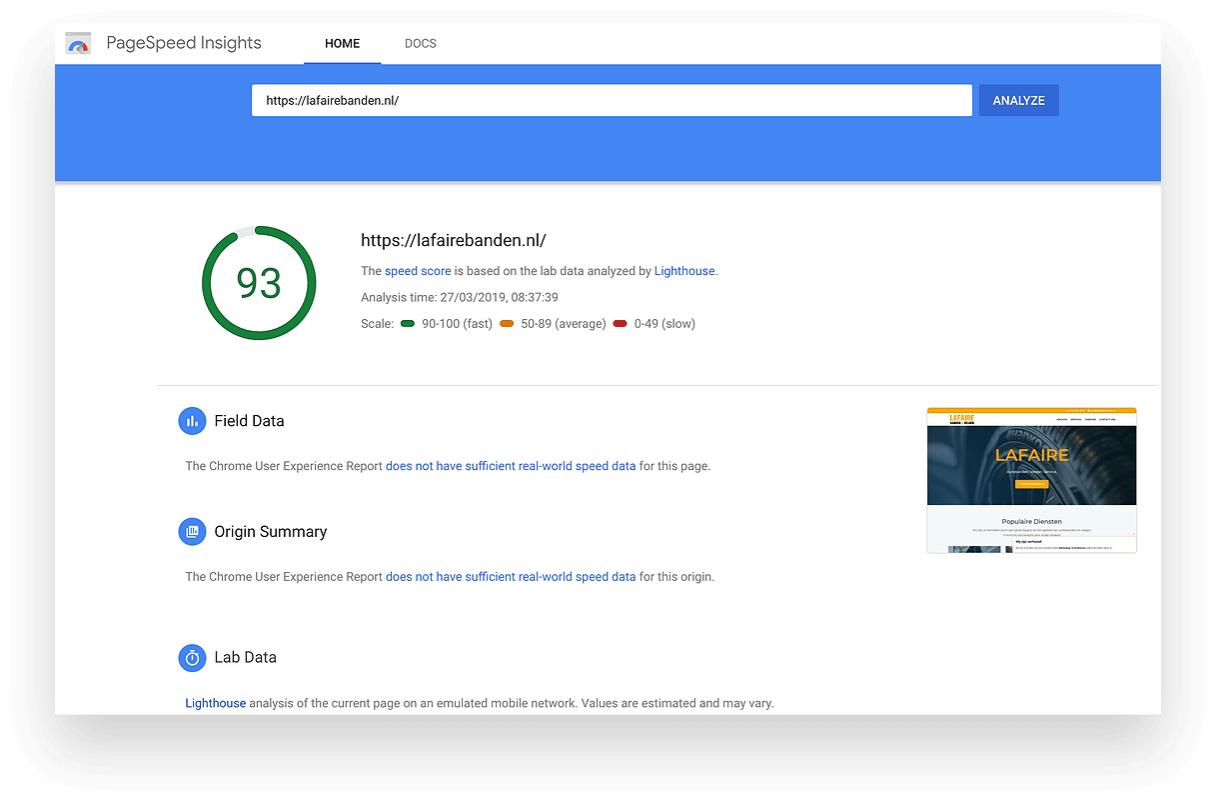The height and width of the screenshot is (802, 1216).
Task: Open the insufficient speed data link under Origin Summary
Action: [510, 577]
